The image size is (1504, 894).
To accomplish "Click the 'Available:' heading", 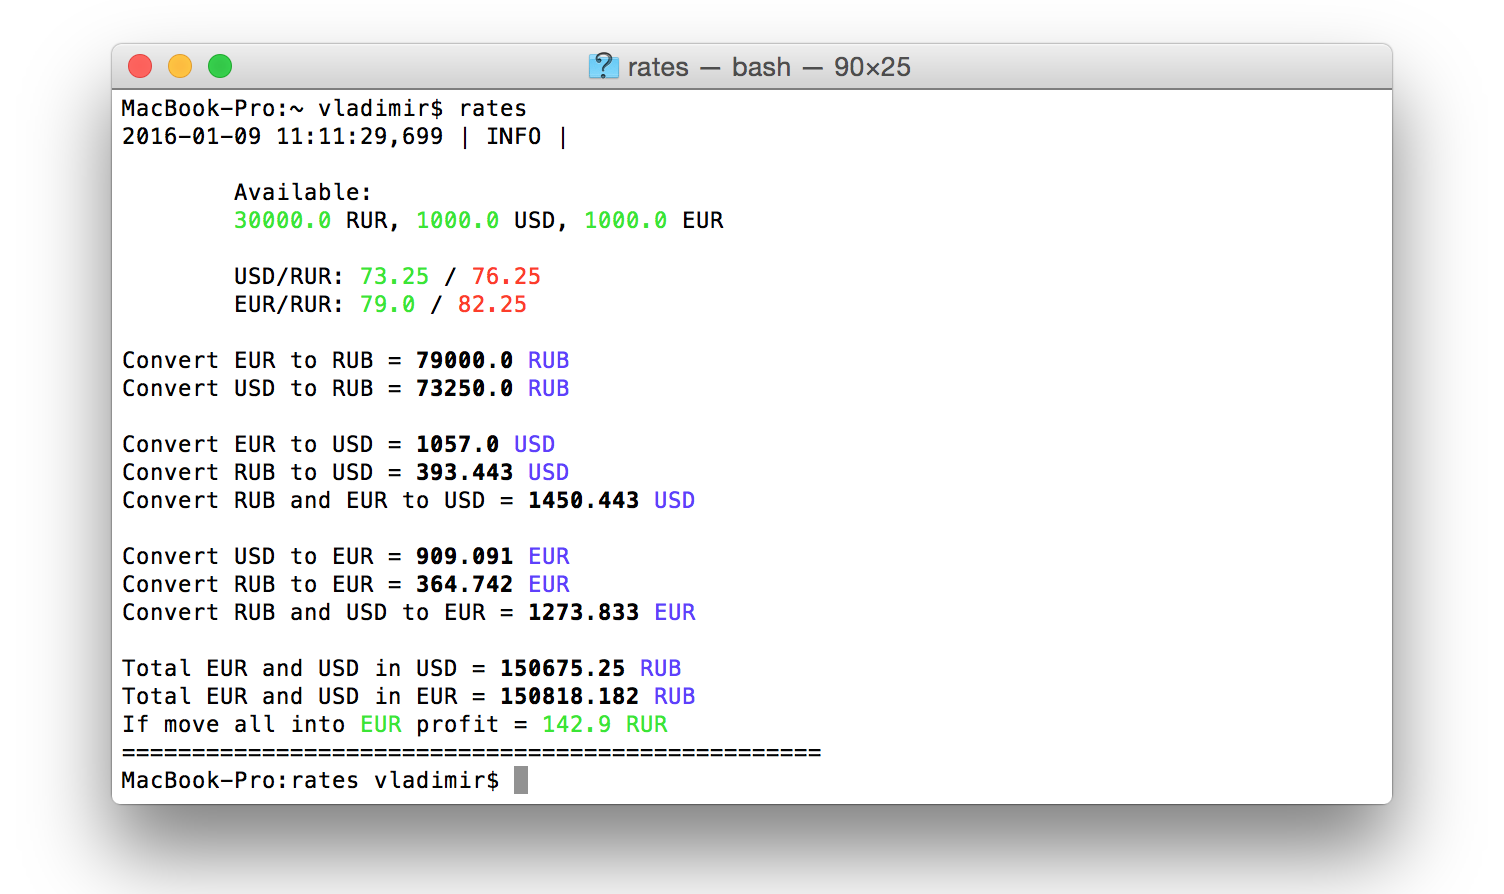I will click(x=303, y=192).
